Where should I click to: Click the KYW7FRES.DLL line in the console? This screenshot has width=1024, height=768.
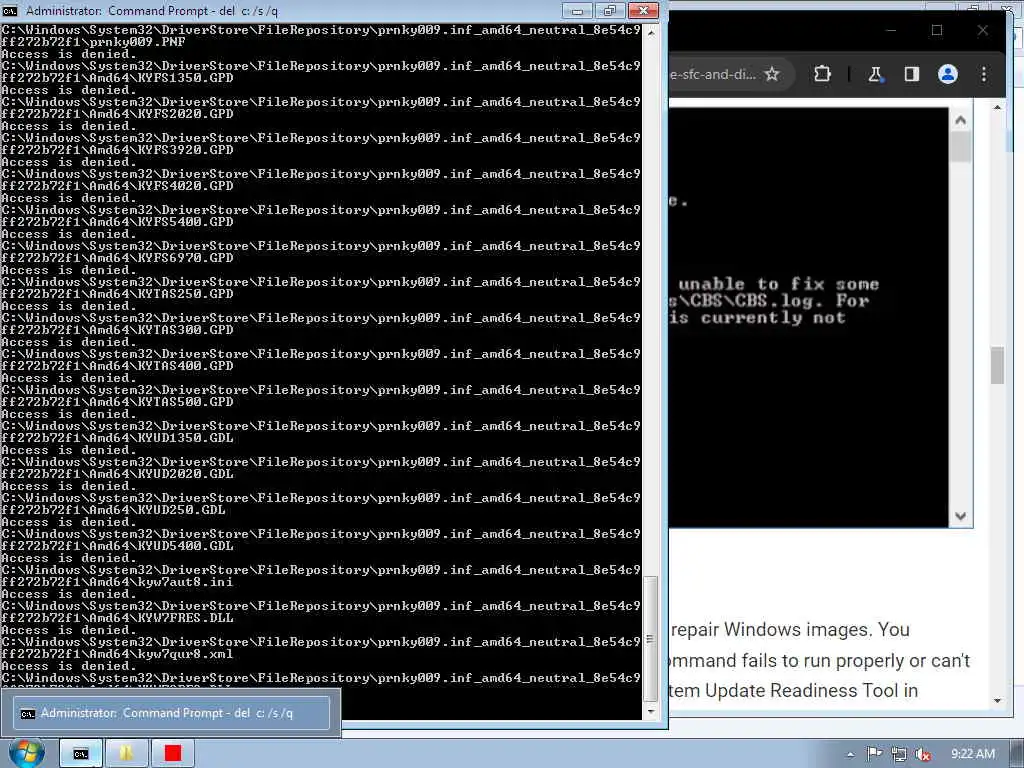[x=118, y=617]
